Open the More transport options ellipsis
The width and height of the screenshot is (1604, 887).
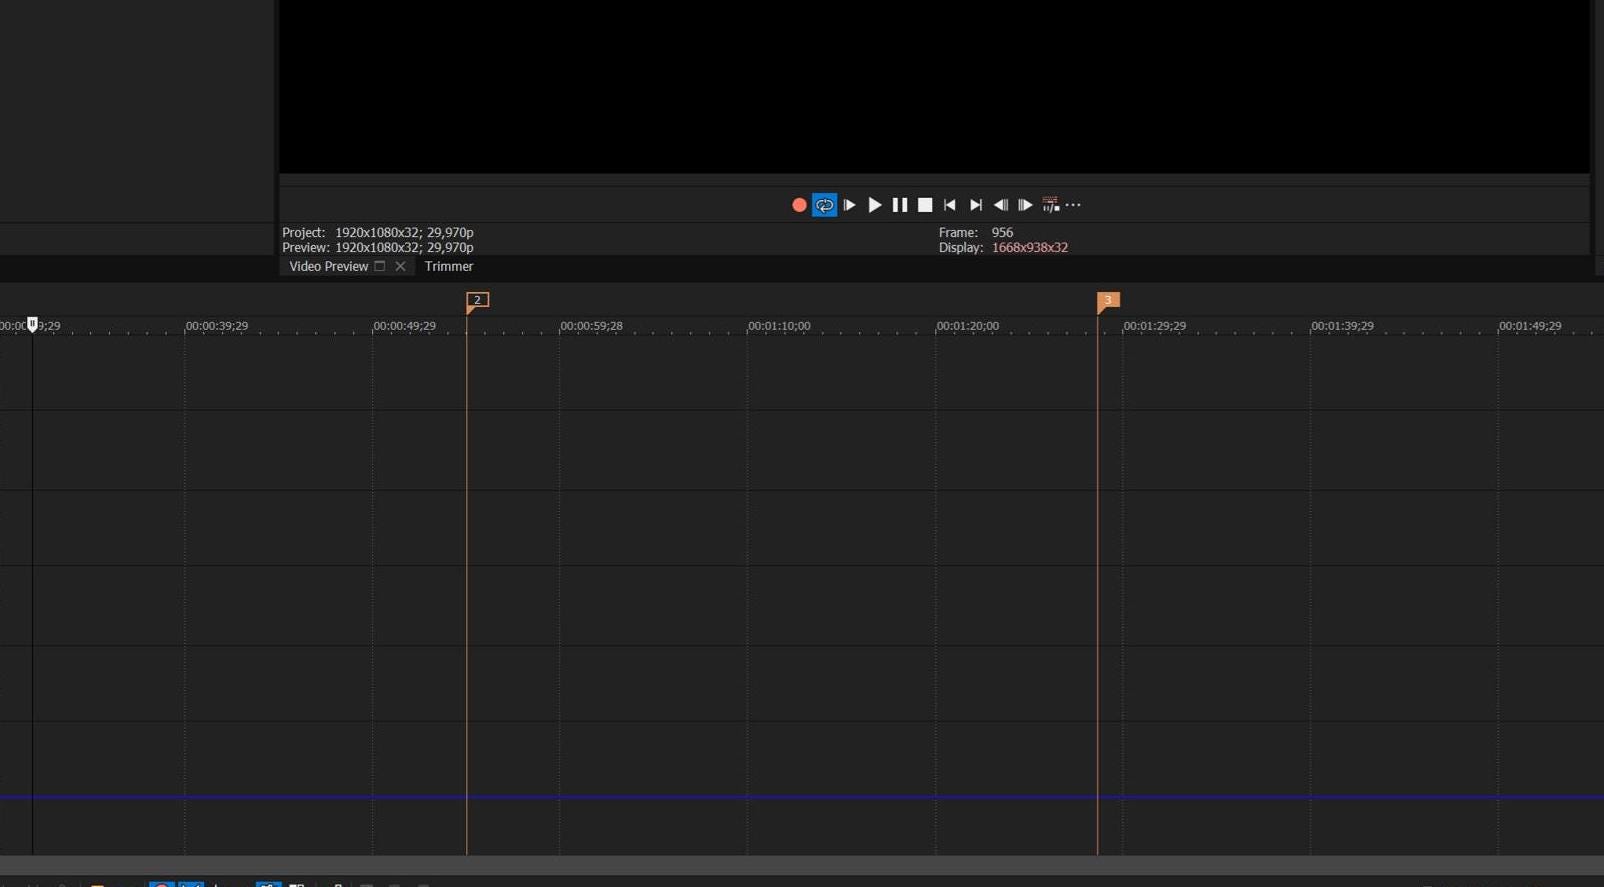[x=1073, y=205]
